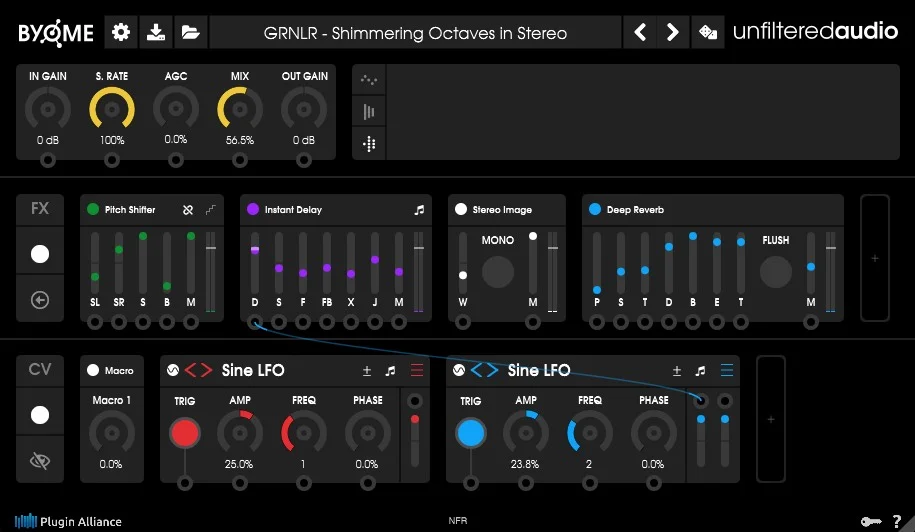Click the Stereo Image MONO button
The height and width of the screenshot is (532, 915).
coord(498,272)
